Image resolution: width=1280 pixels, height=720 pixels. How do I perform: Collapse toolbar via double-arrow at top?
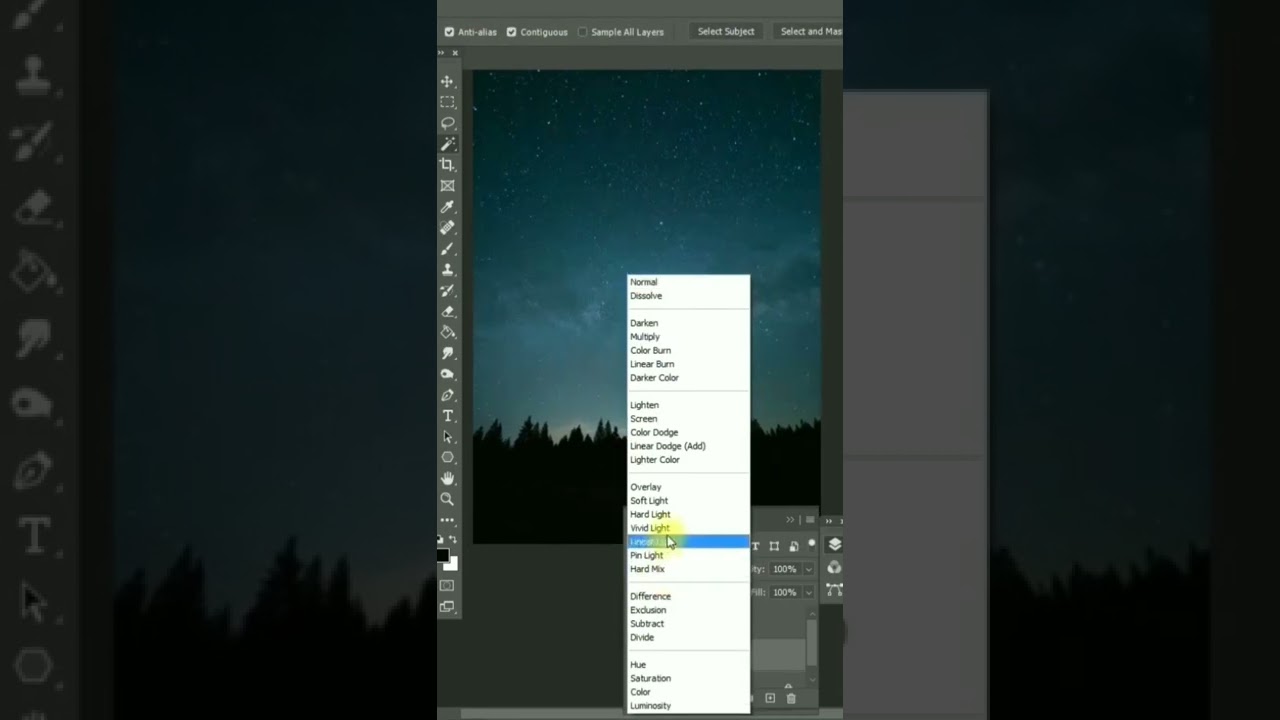[443, 53]
